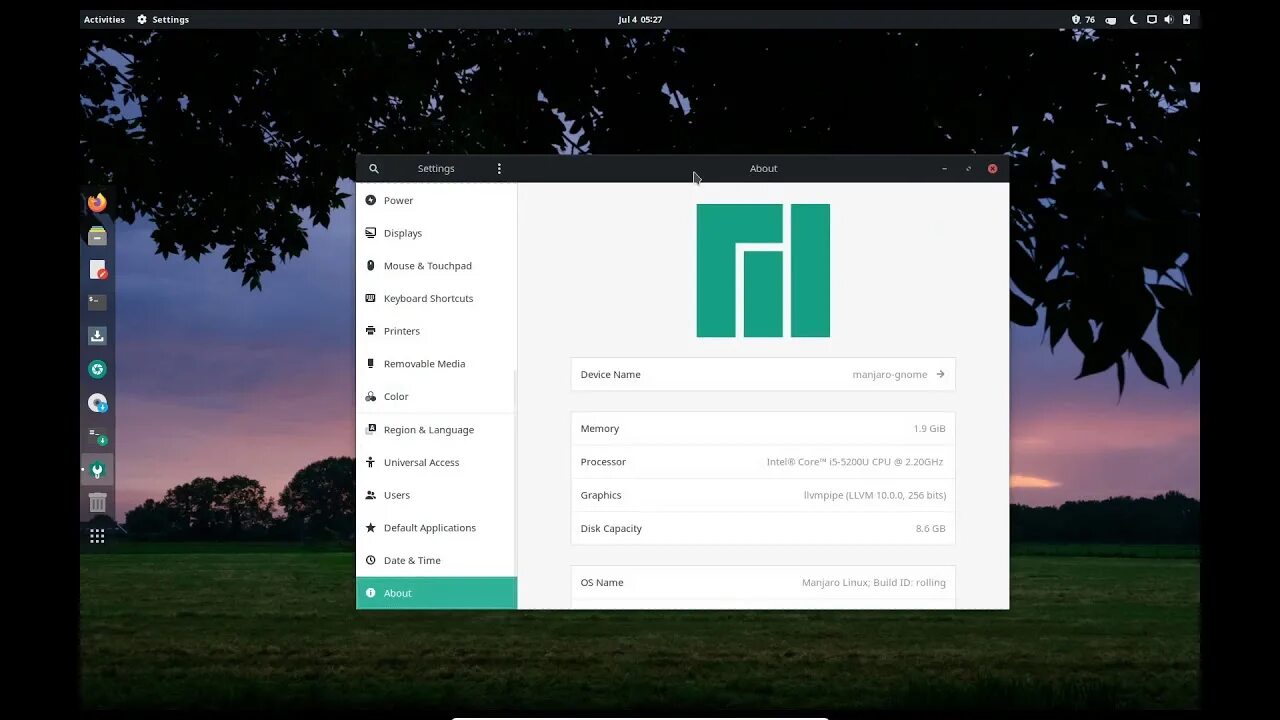This screenshot has width=1280, height=720.
Task: Go to Universal Access panel
Action: (x=437, y=462)
